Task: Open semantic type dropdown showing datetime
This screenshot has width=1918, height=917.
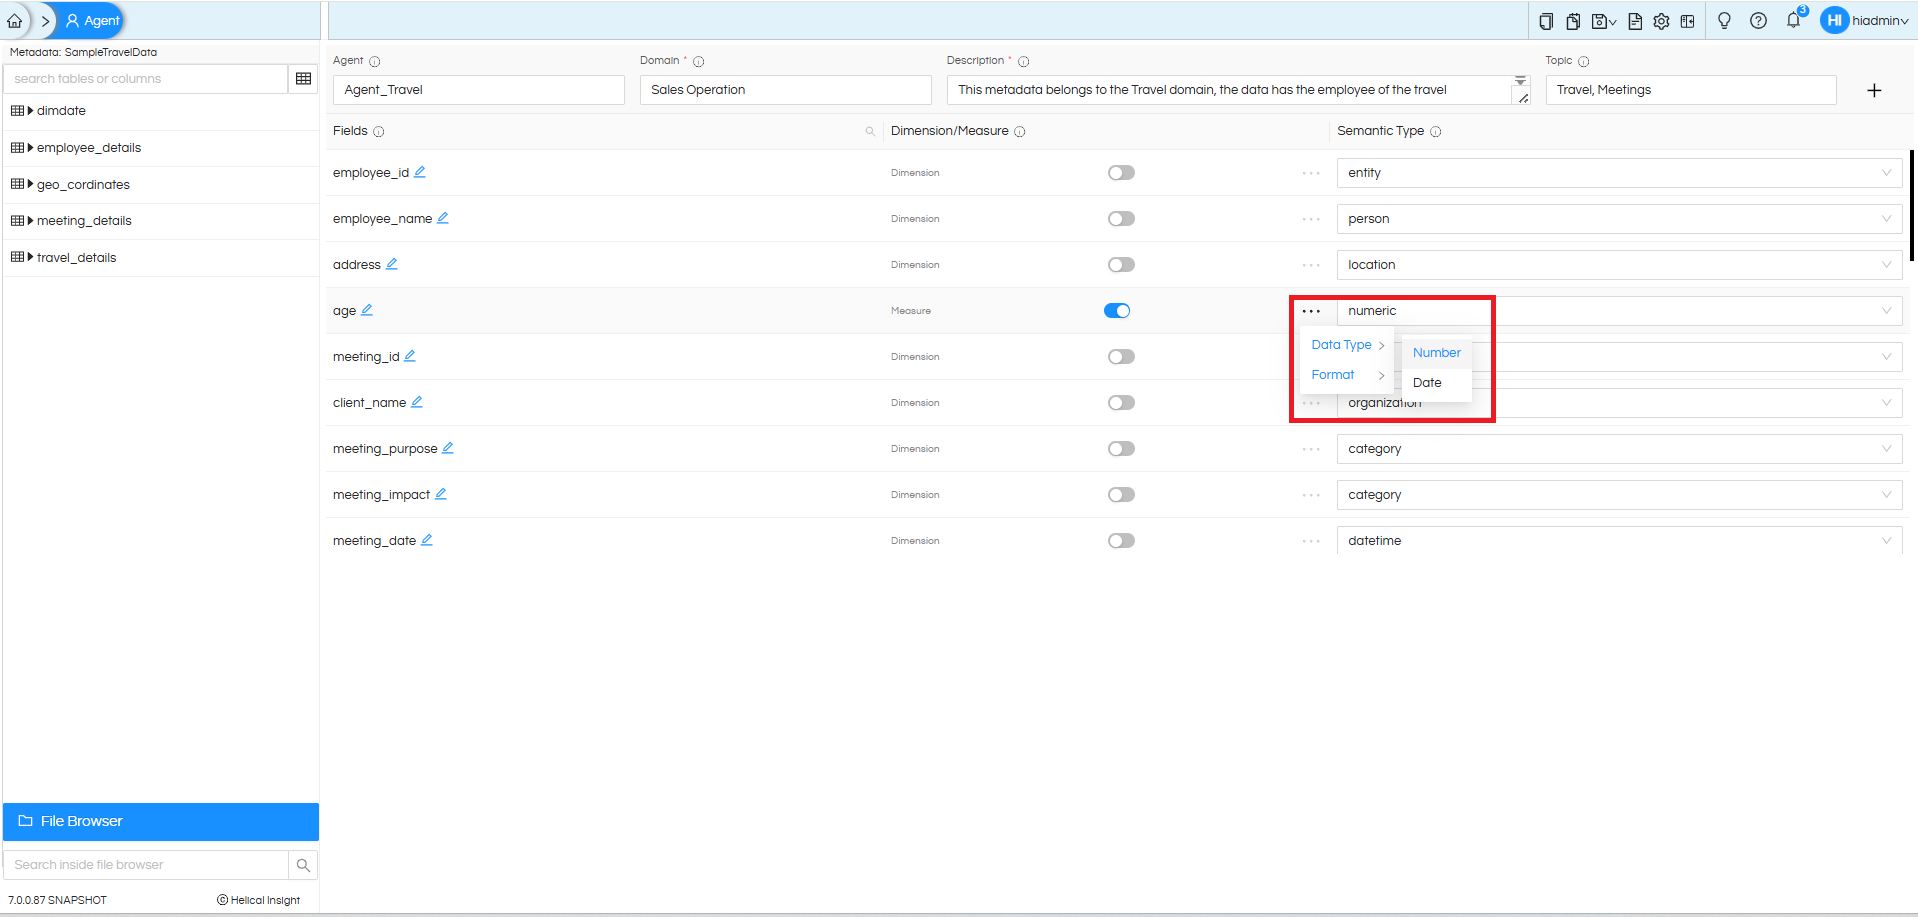Action: pos(1619,541)
